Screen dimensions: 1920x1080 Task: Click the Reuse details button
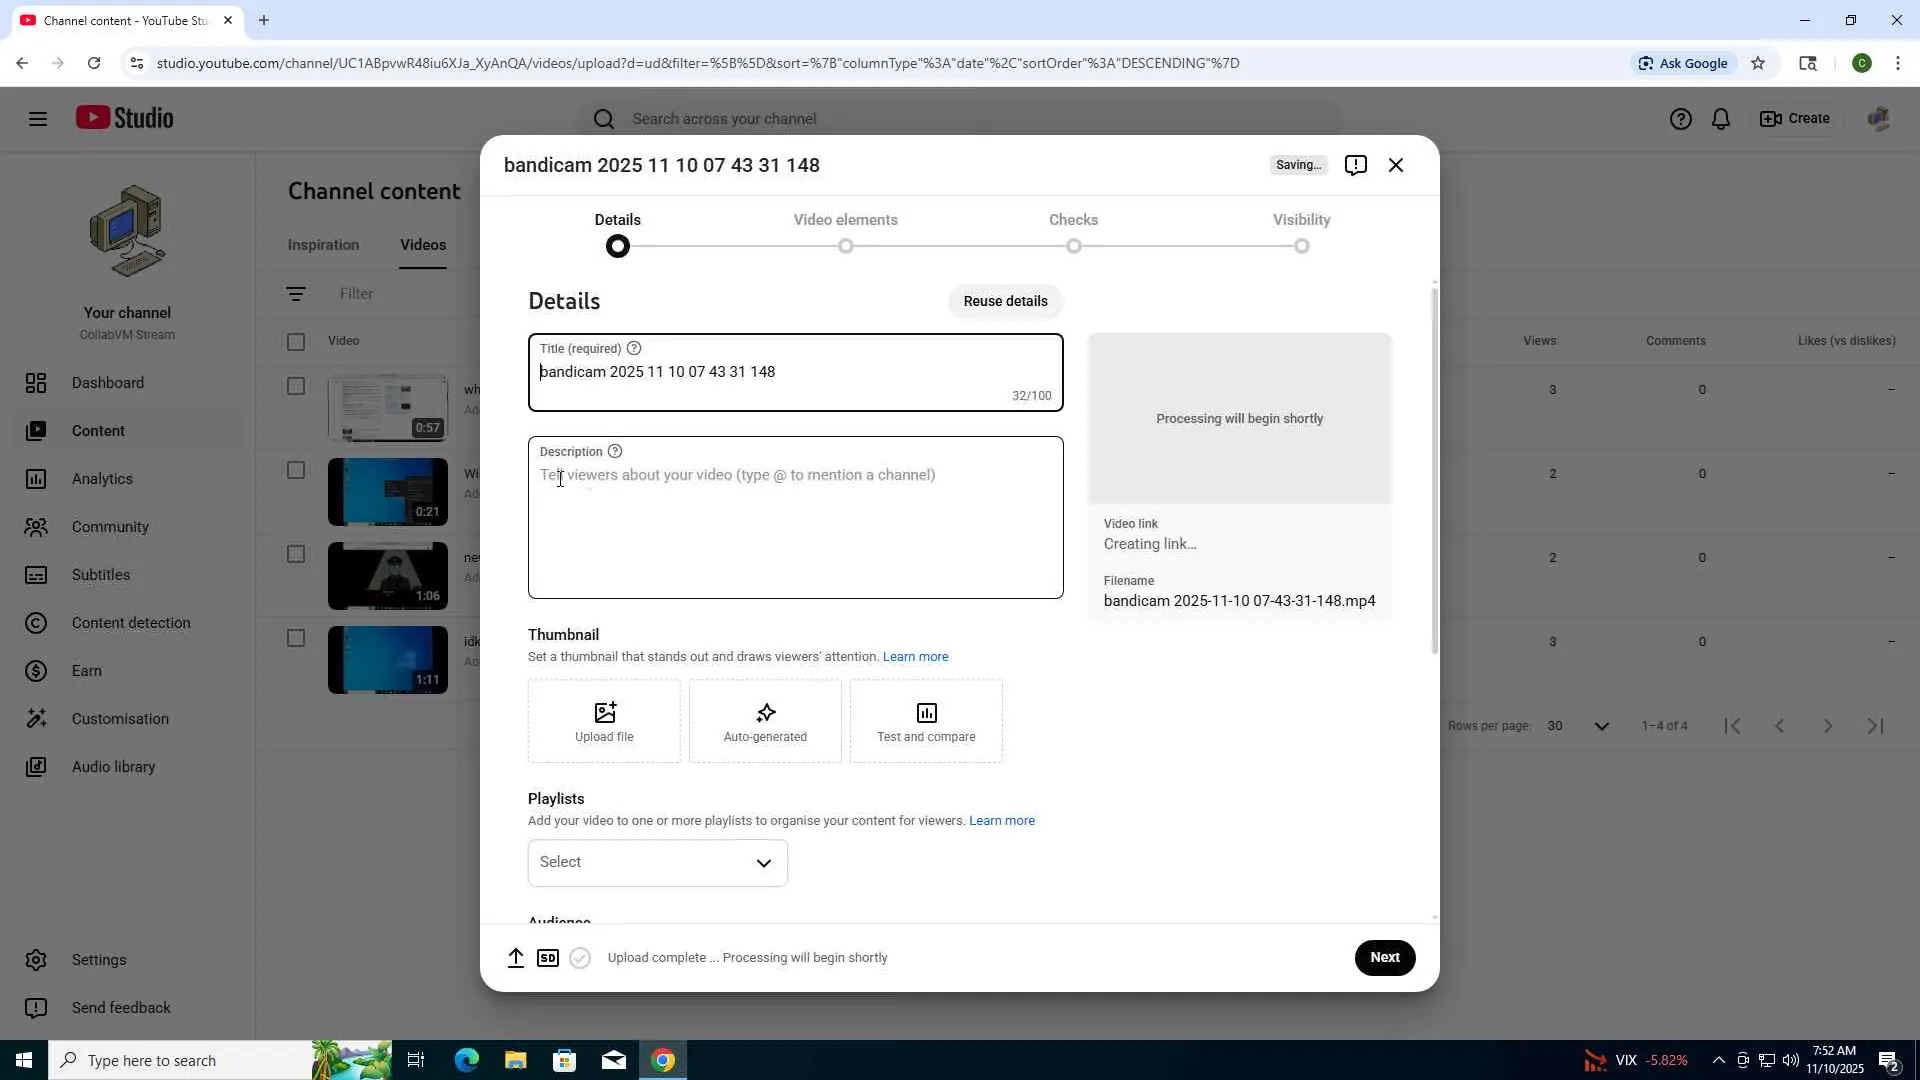(x=1005, y=301)
